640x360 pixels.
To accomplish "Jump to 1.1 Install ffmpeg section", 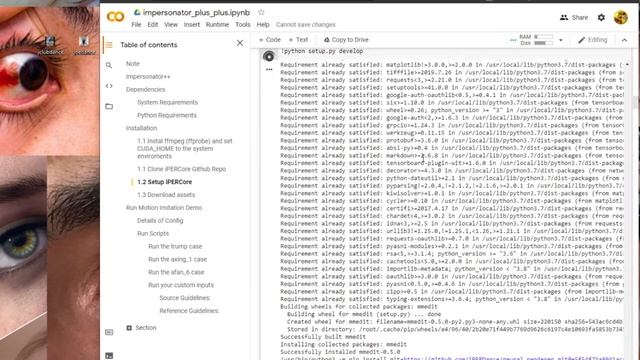I will pos(185,149).
